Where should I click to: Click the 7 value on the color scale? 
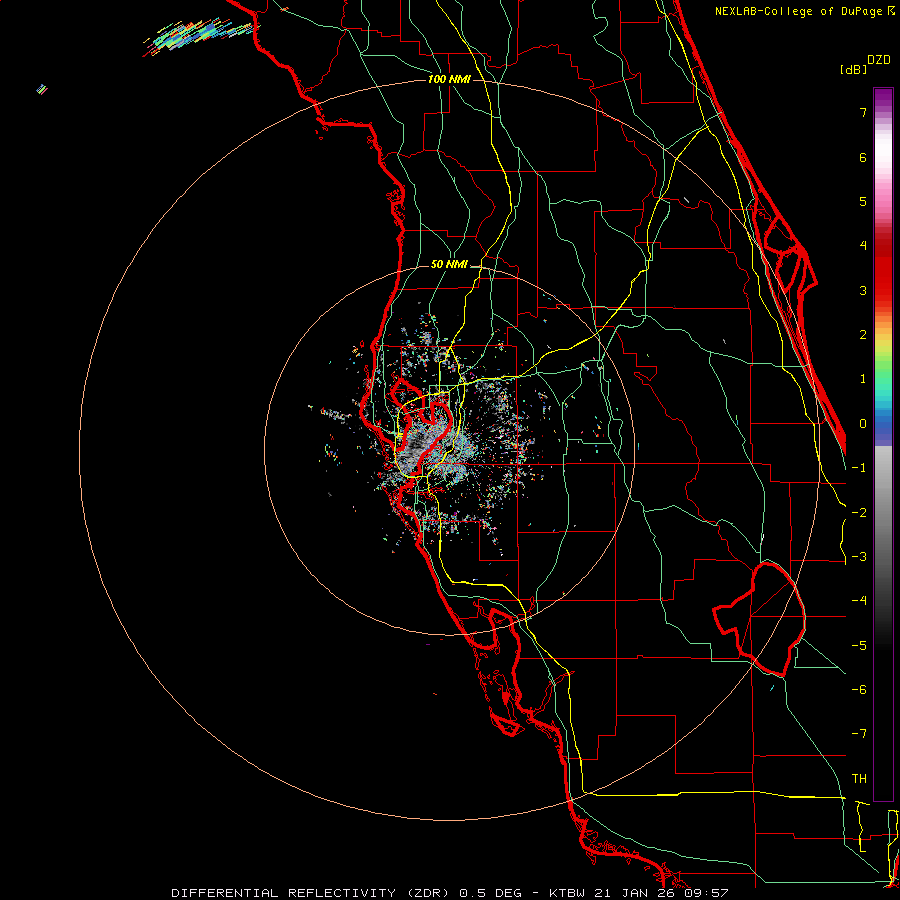pos(863,112)
